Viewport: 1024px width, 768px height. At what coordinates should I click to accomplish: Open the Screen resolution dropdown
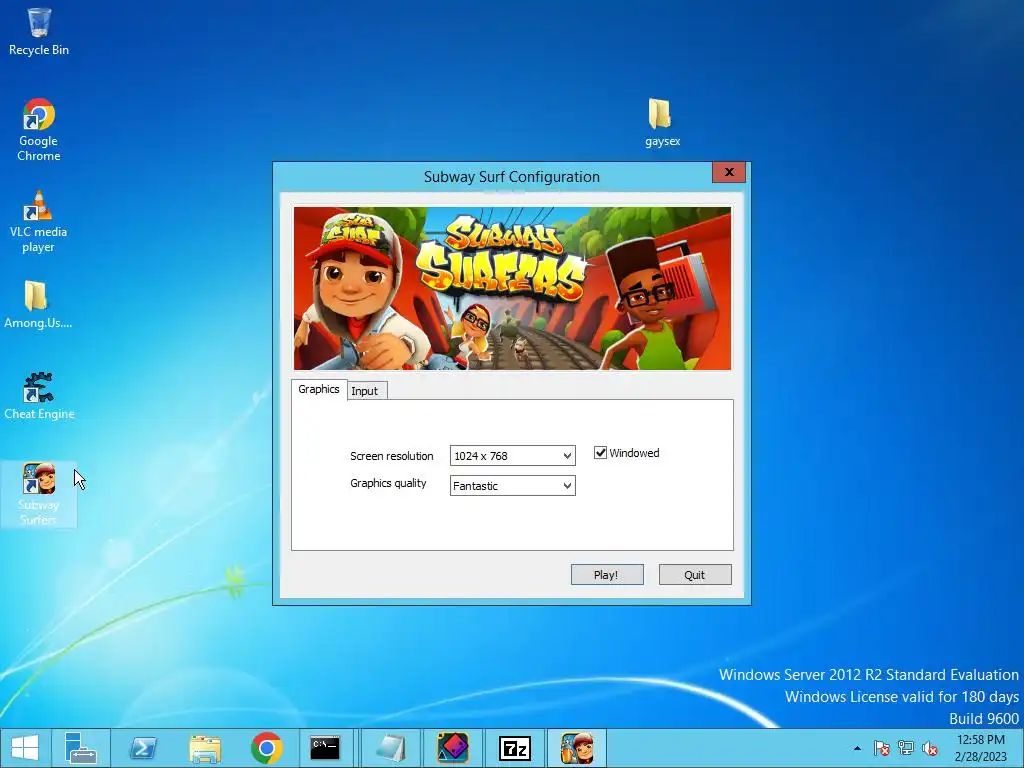513,456
